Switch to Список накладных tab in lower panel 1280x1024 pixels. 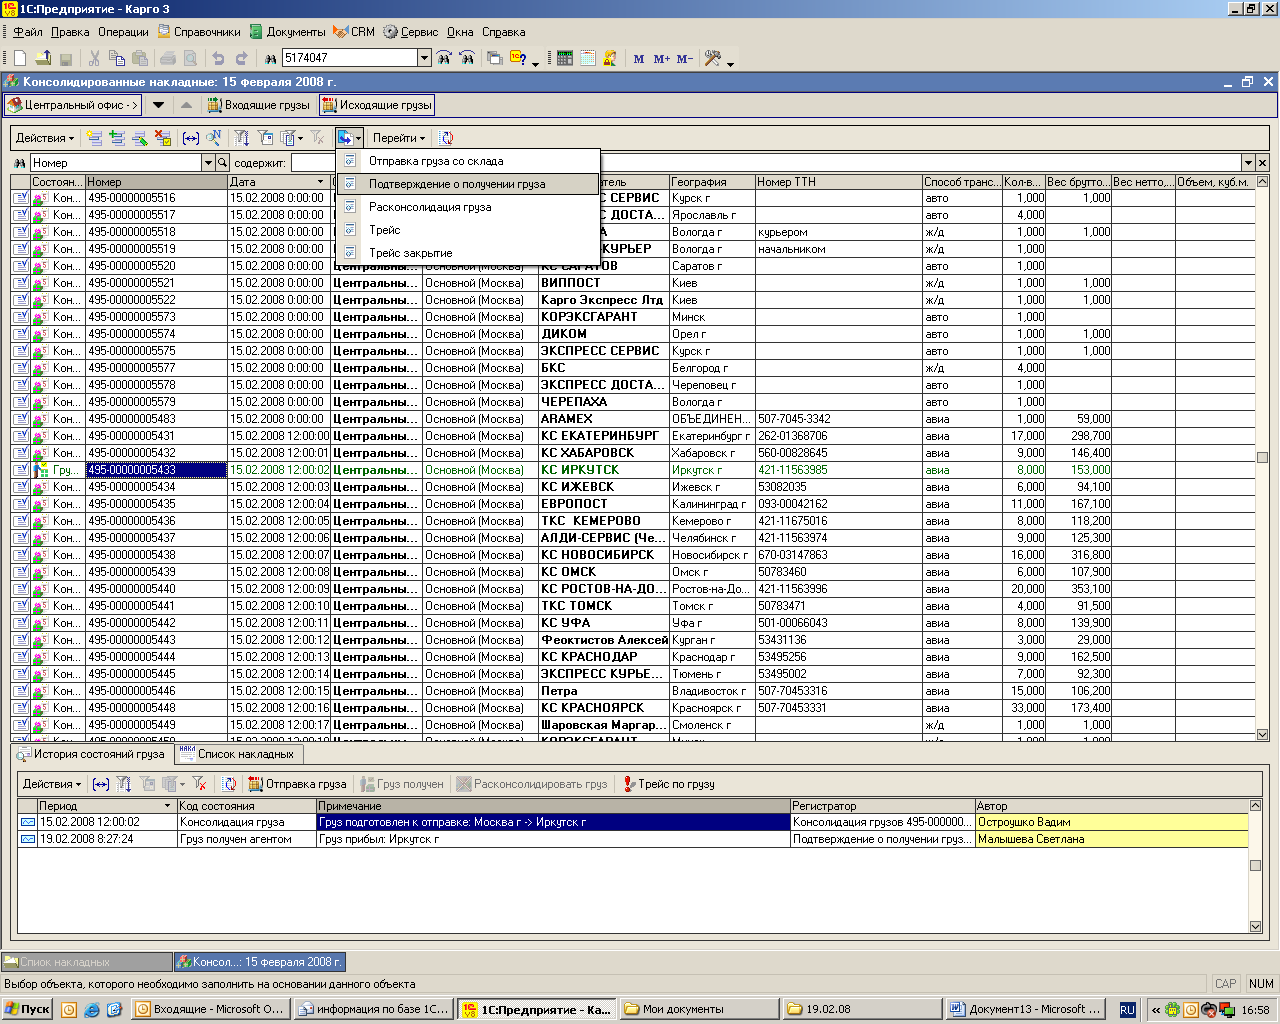point(237,754)
